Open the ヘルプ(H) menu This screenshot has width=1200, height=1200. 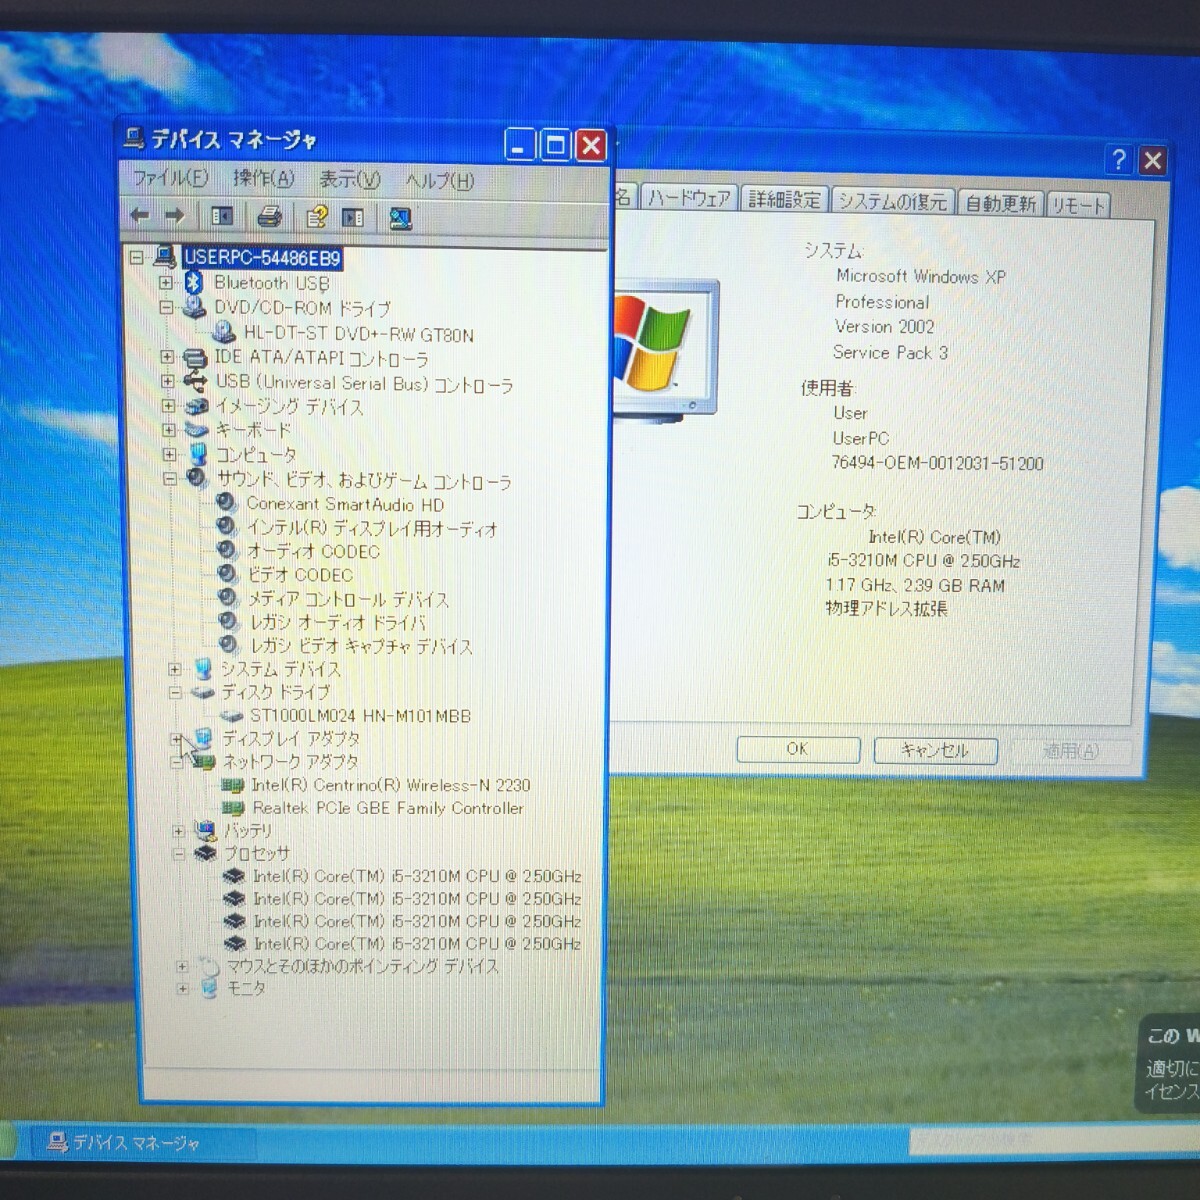(439, 181)
